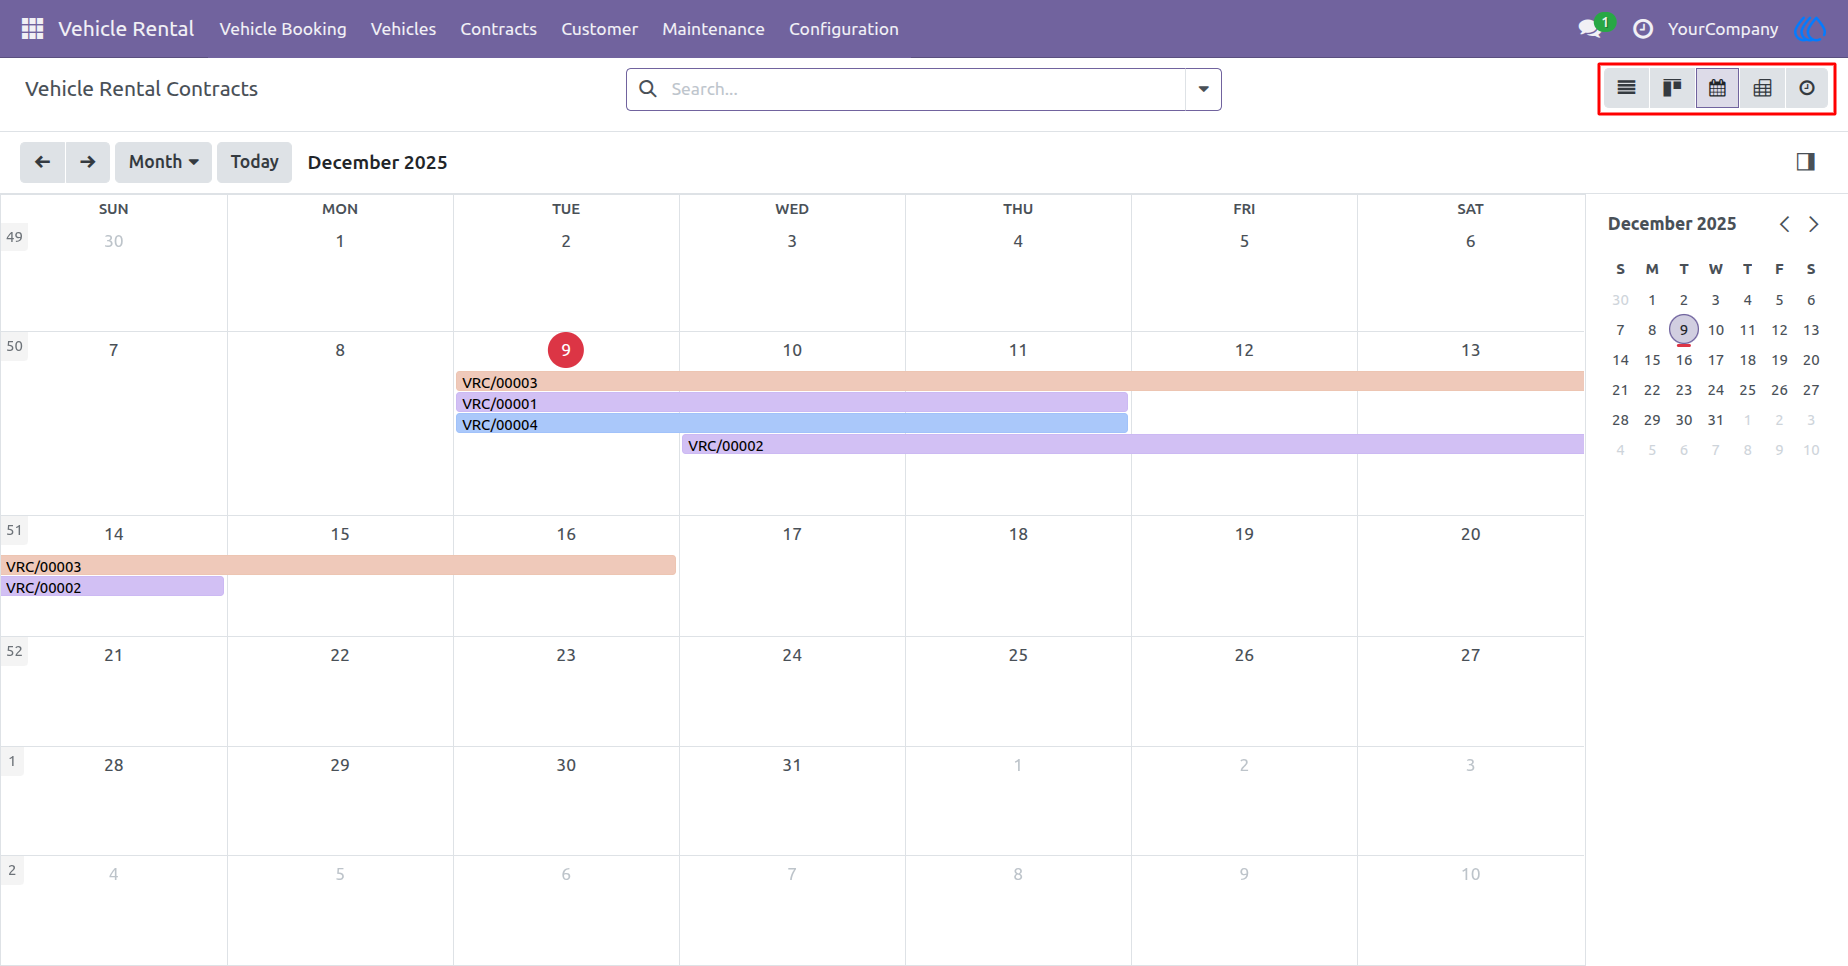Click day 6 Saturday in main calendar
This screenshot has height=966, width=1848.
click(1470, 241)
